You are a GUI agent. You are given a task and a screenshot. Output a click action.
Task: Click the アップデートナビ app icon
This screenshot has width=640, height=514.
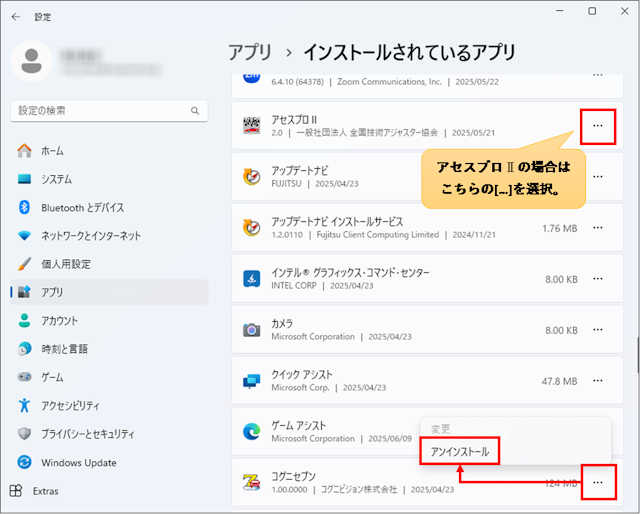pos(251,177)
